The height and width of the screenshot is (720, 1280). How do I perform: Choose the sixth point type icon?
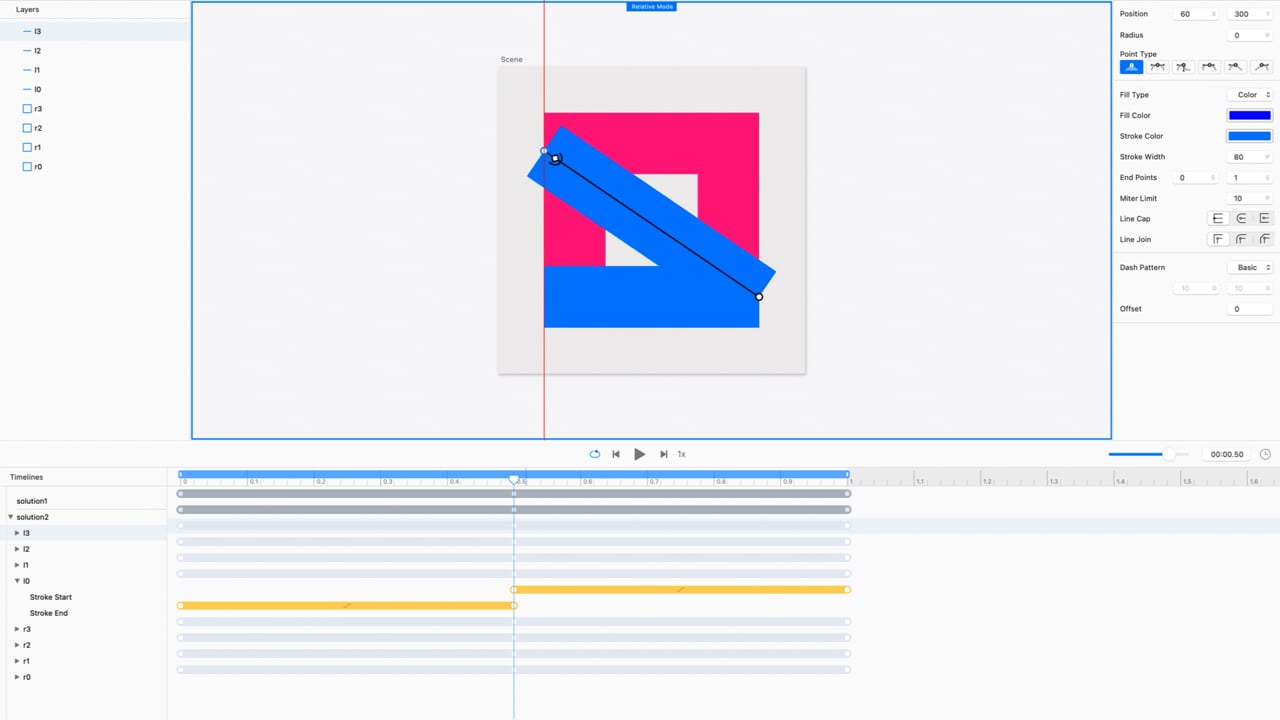pos(1261,67)
